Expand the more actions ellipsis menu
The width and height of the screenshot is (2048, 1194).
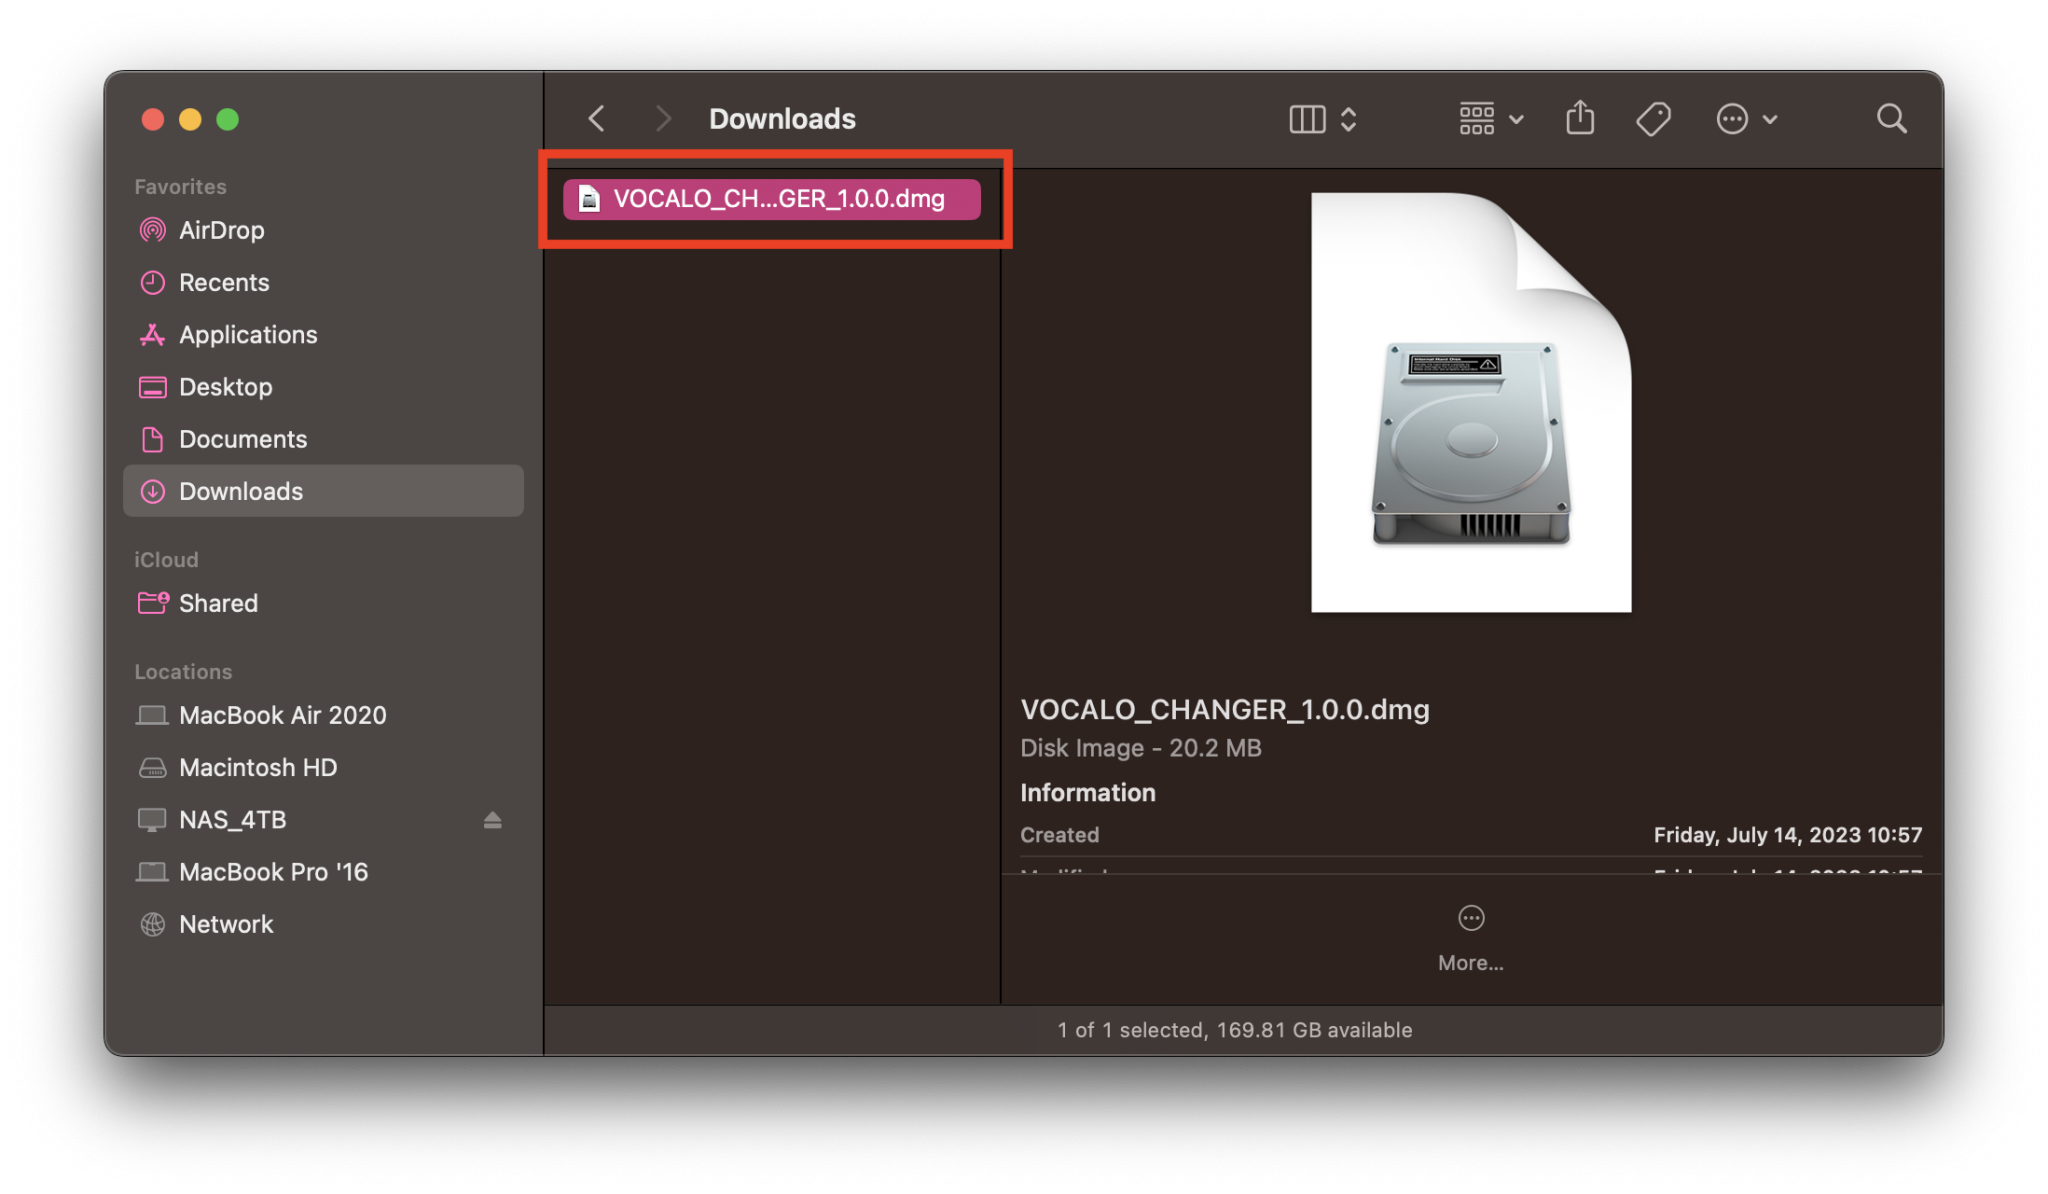(x=1745, y=118)
